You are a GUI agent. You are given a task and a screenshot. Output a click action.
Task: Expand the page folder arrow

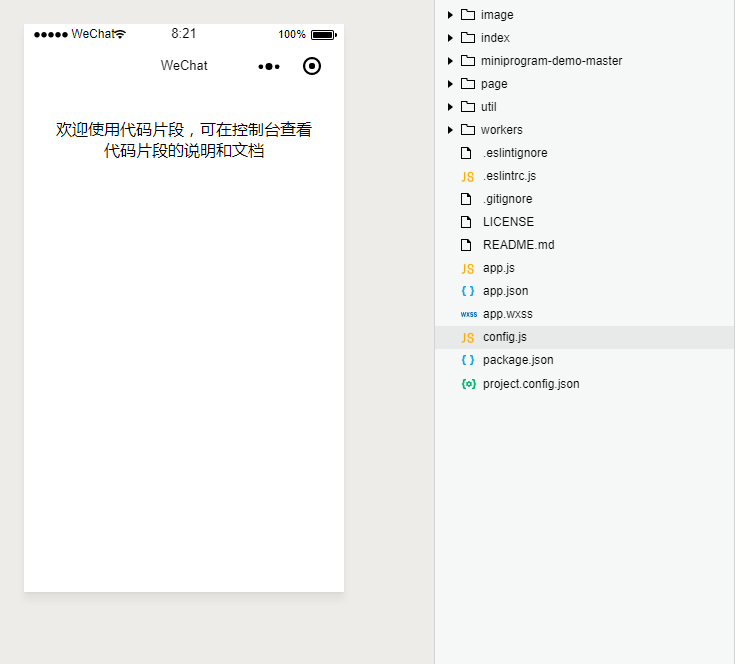point(450,84)
